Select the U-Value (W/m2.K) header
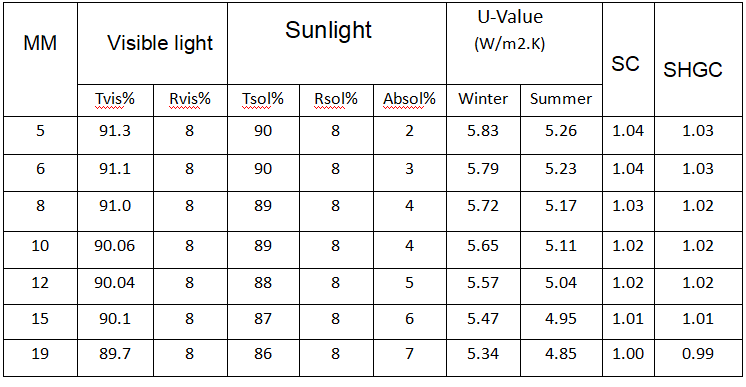The image size is (746, 387). tap(524, 44)
